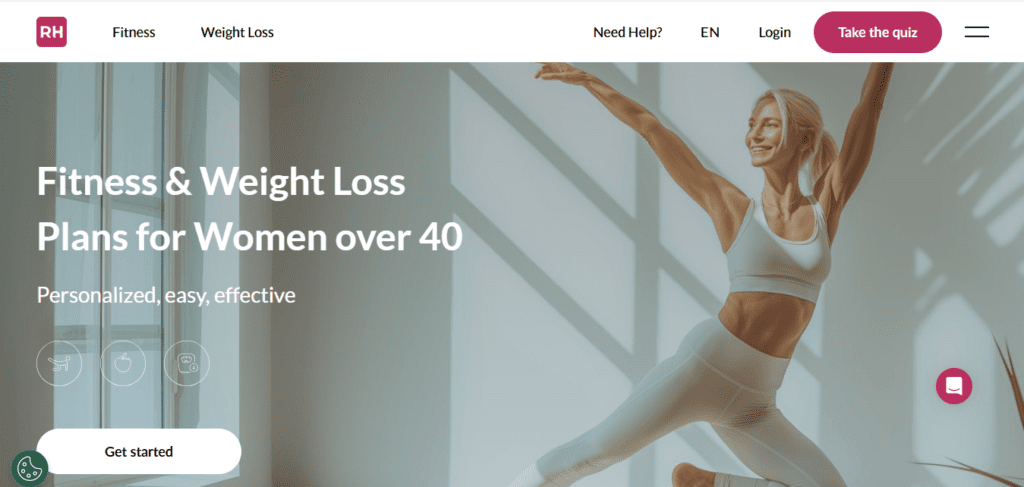
Task: Open the Fitness menu item
Action: point(134,32)
